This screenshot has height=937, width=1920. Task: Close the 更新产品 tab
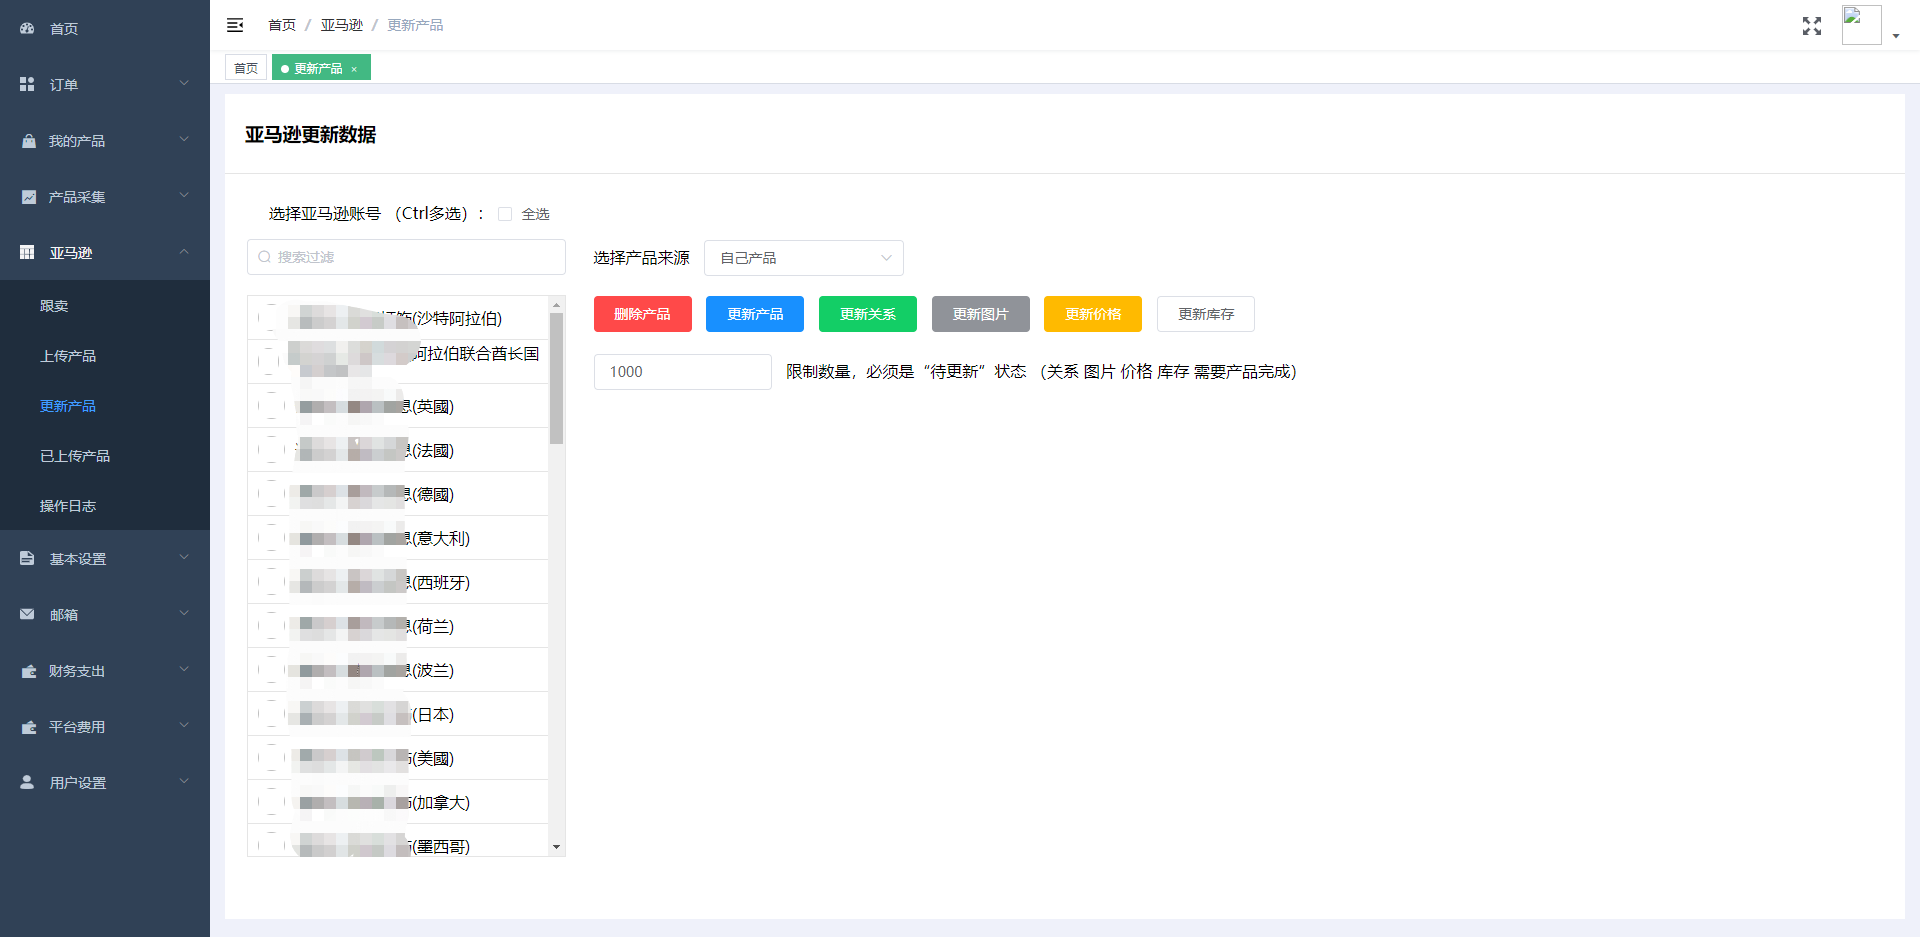[354, 69]
